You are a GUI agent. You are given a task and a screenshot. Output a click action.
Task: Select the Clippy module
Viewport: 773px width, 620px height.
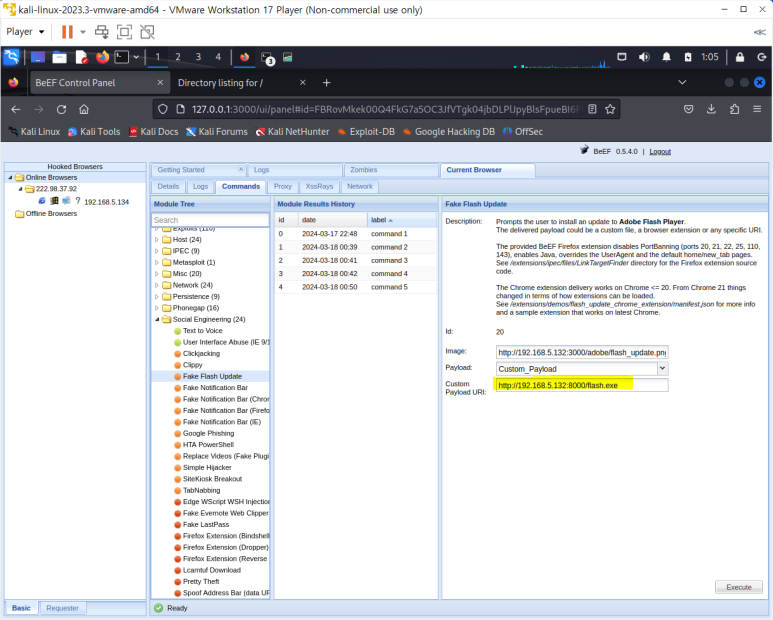(x=192, y=365)
